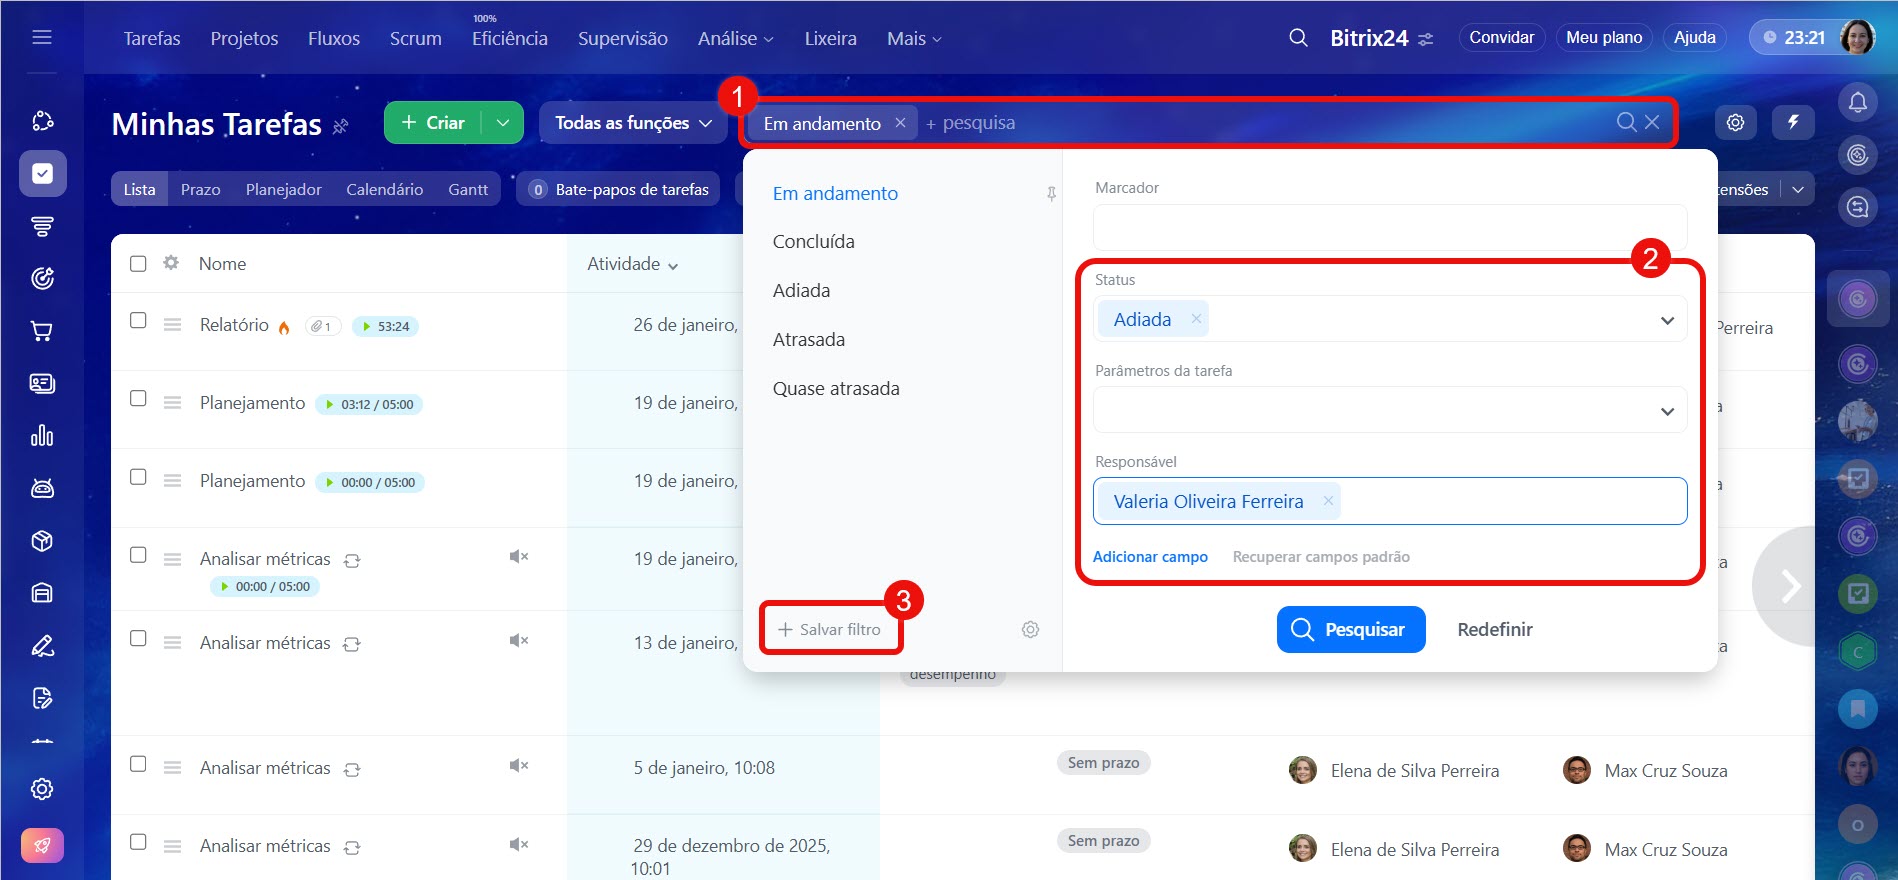Start the Relatório task timer 53:24
Image resolution: width=1898 pixels, height=880 pixels.
coord(367,327)
